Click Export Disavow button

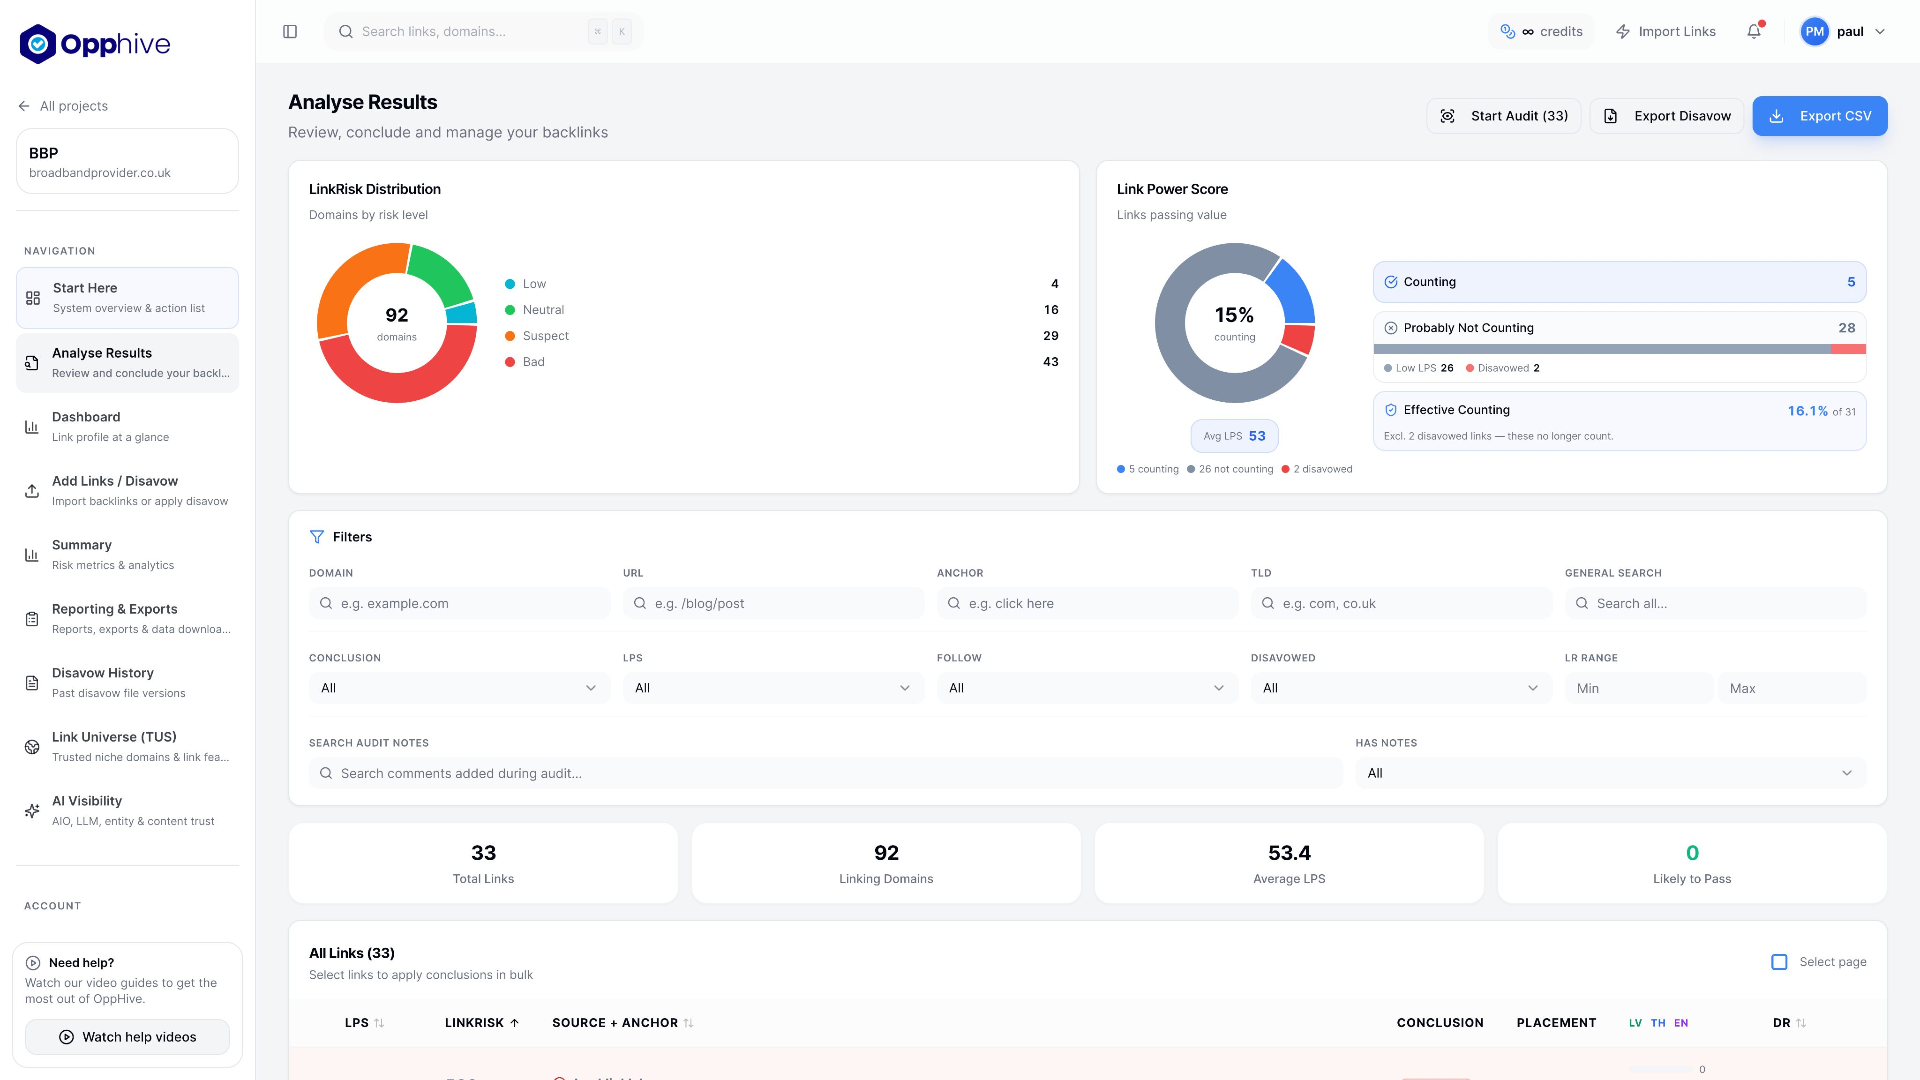click(x=1667, y=116)
